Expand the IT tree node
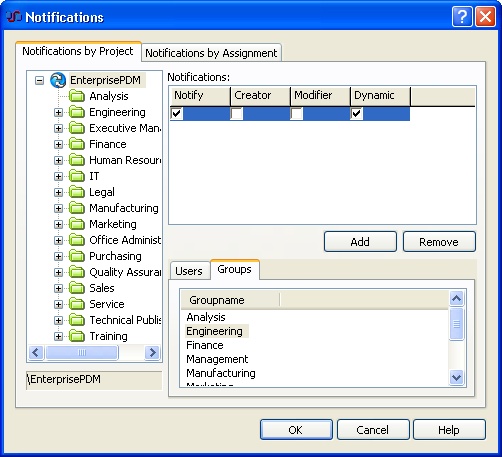 coord(58,176)
